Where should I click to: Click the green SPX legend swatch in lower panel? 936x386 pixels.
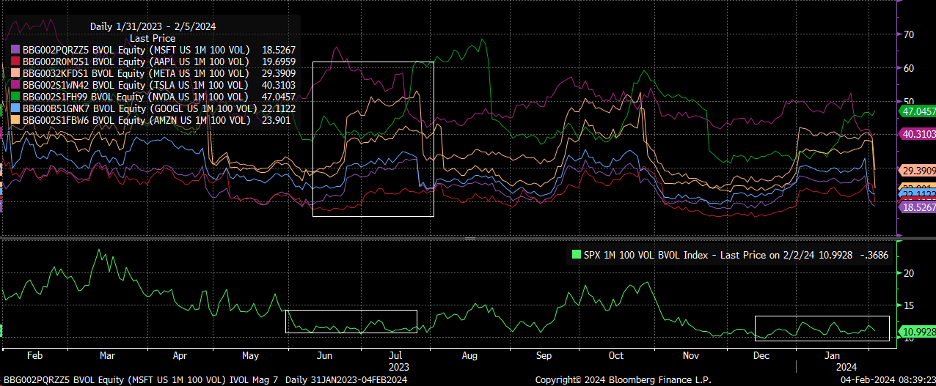576,255
